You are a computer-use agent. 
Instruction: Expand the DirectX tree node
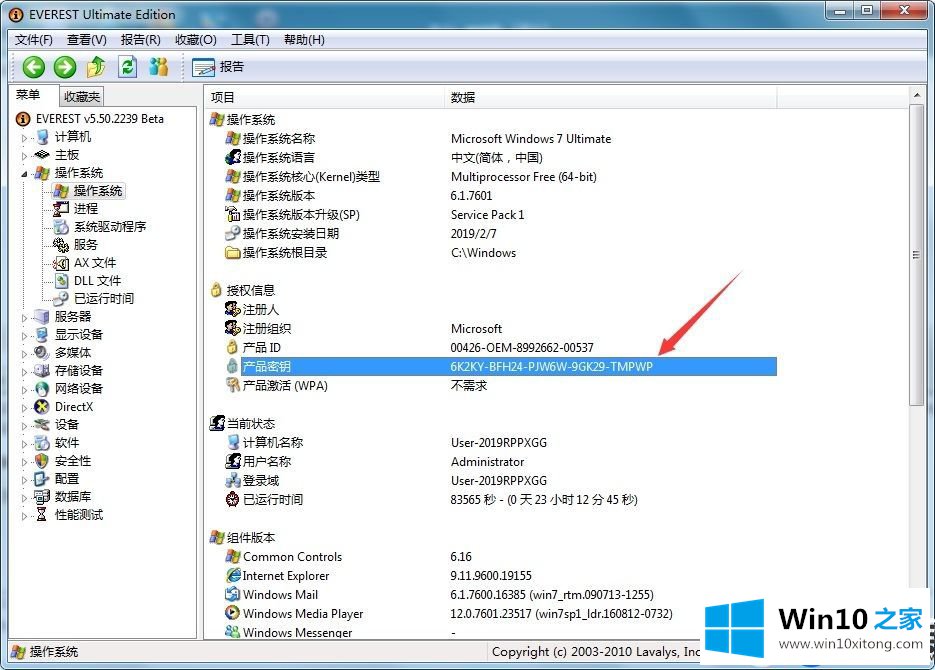click(24, 408)
